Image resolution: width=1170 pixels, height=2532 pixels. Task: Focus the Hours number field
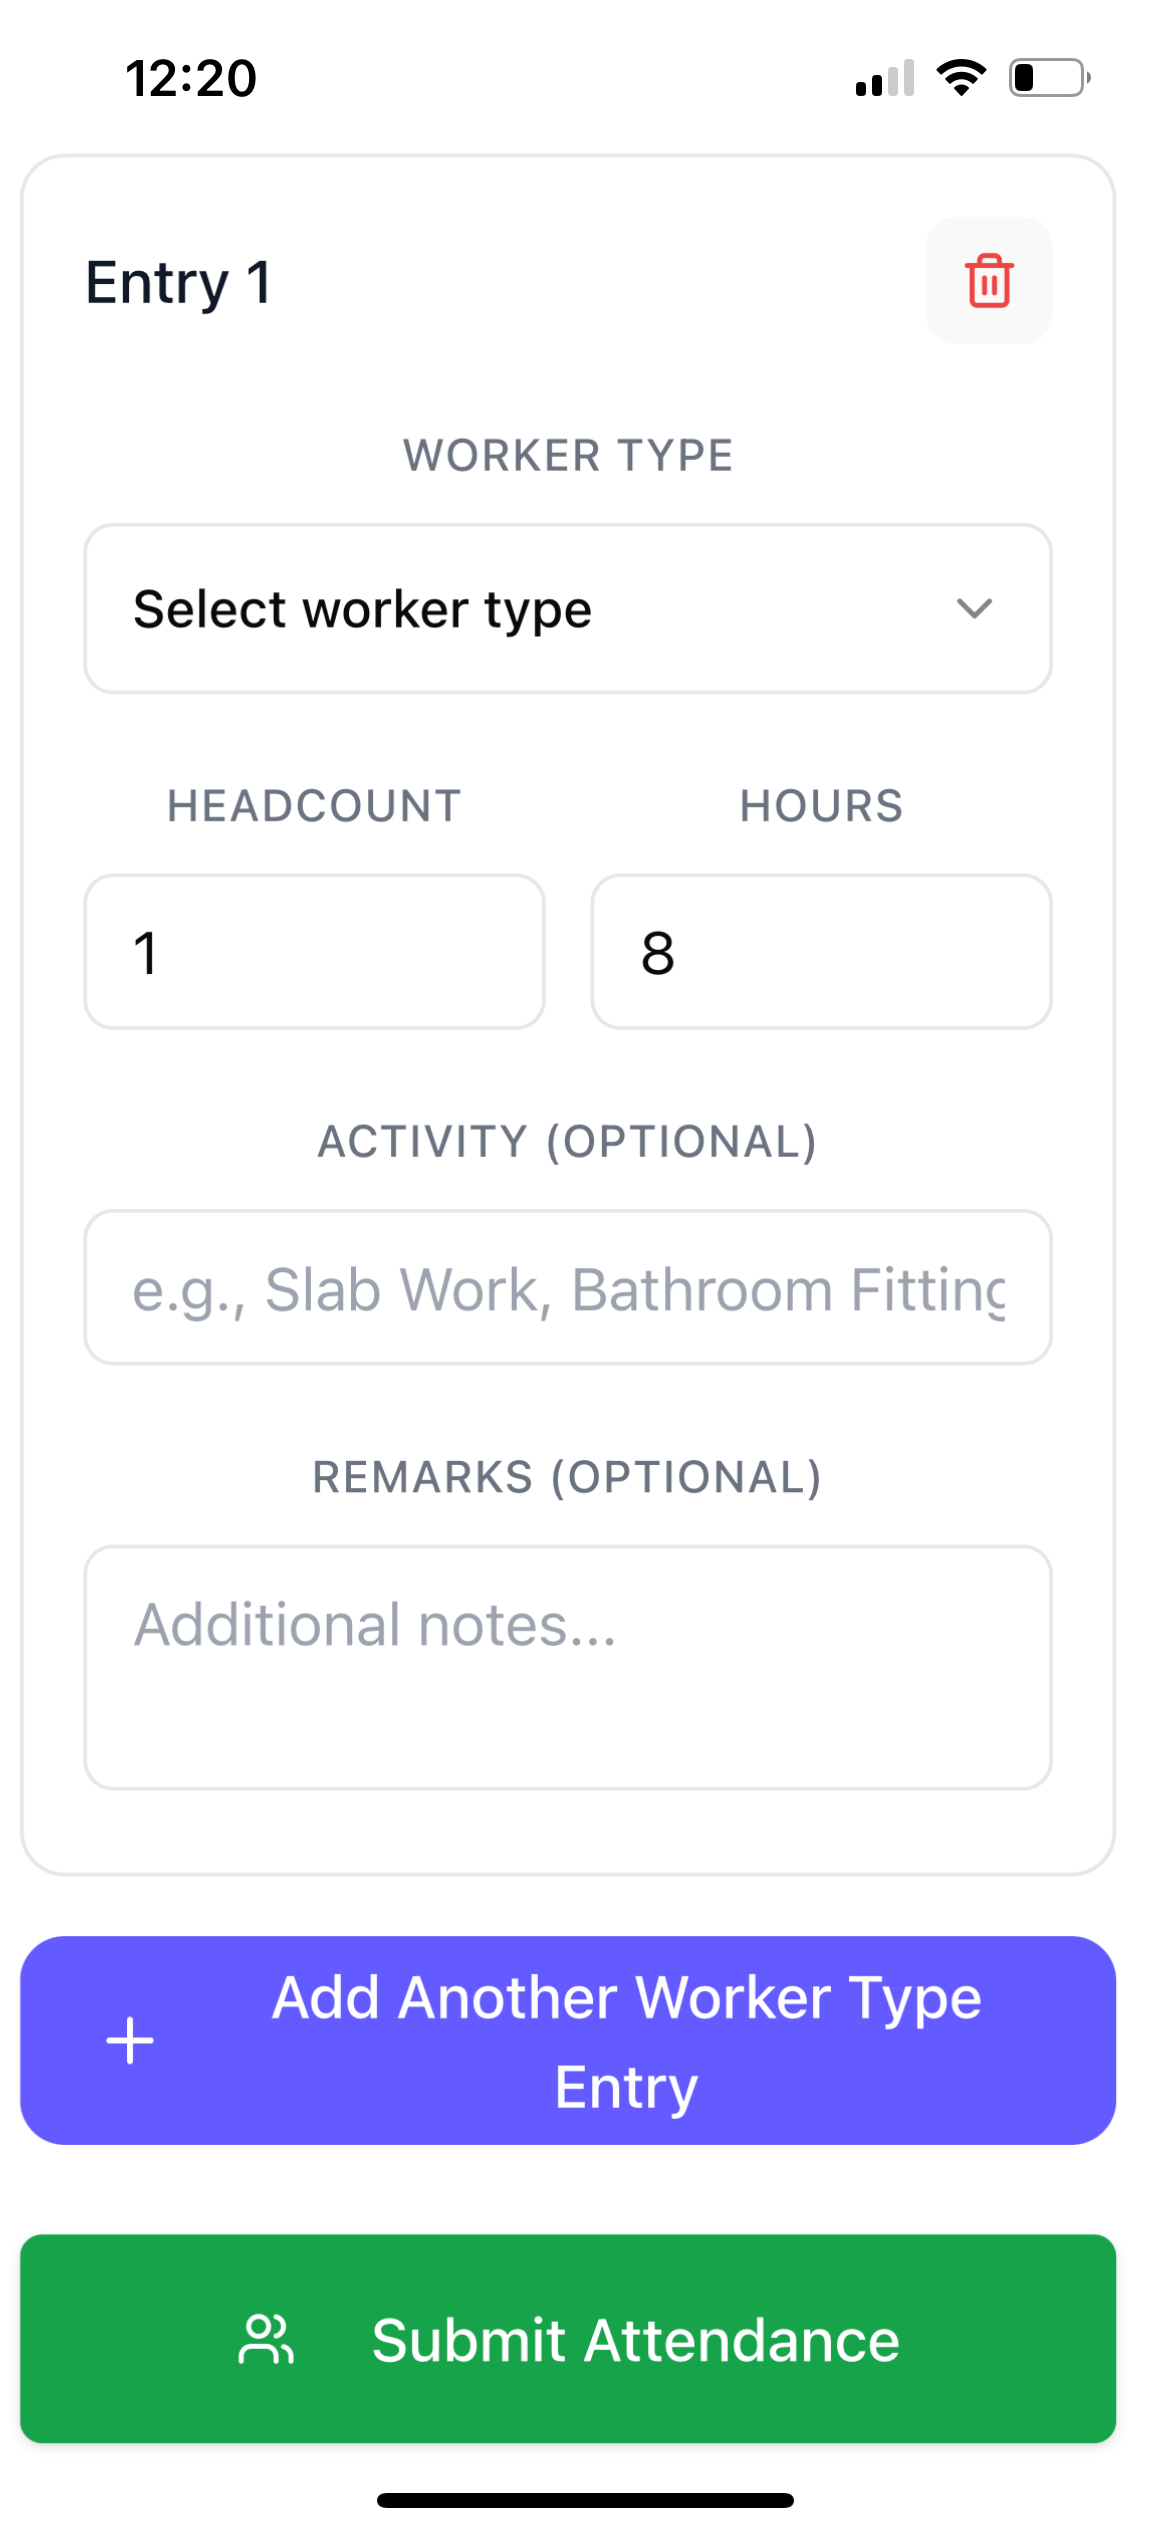pyautogui.click(x=820, y=952)
